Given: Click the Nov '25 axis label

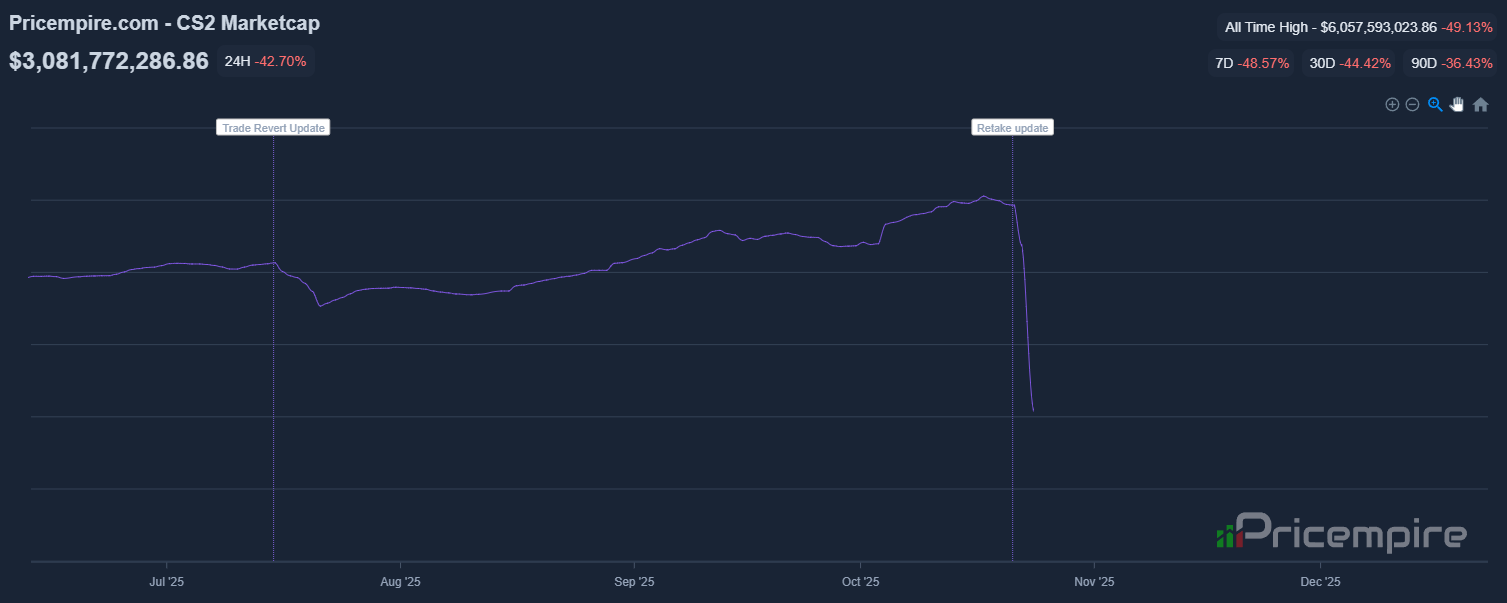Looking at the screenshot, I should 1094,581.
